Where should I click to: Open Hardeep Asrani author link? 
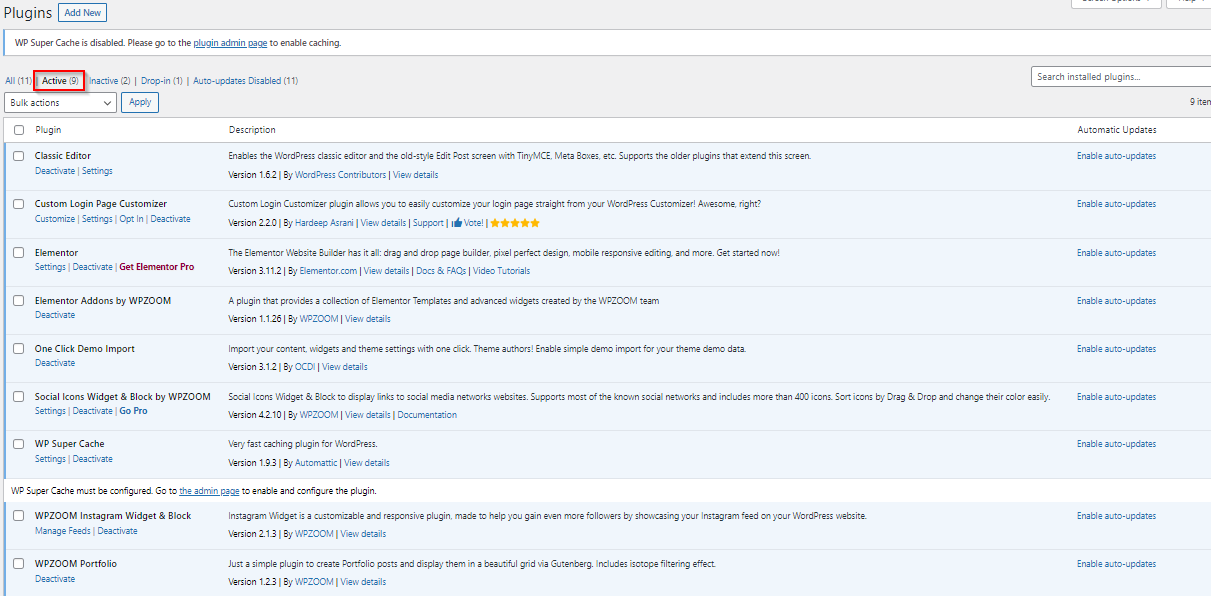click(x=324, y=223)
